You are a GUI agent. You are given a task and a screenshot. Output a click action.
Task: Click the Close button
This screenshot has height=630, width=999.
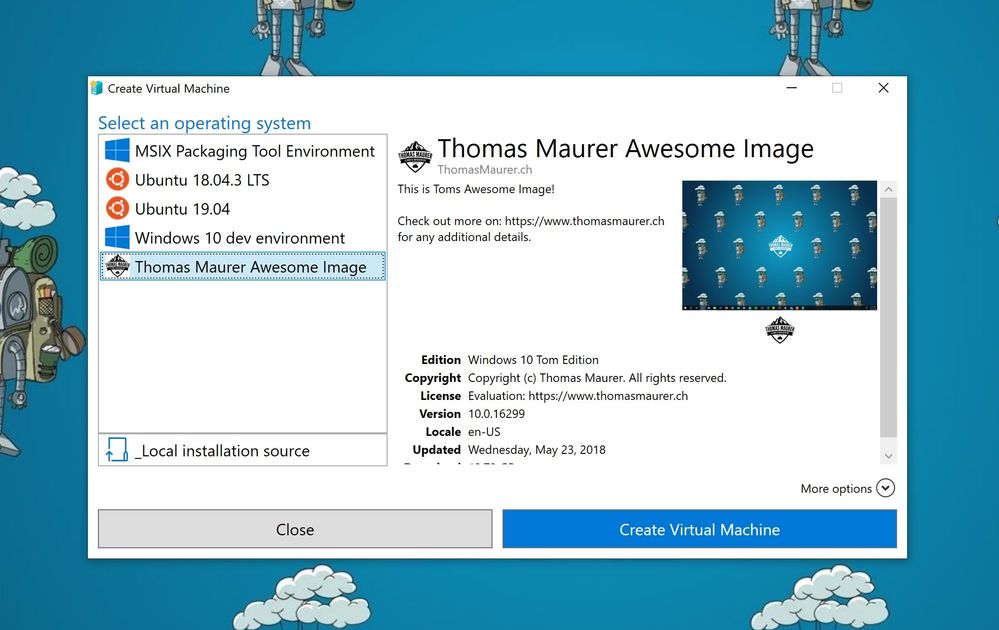[295, 529]
